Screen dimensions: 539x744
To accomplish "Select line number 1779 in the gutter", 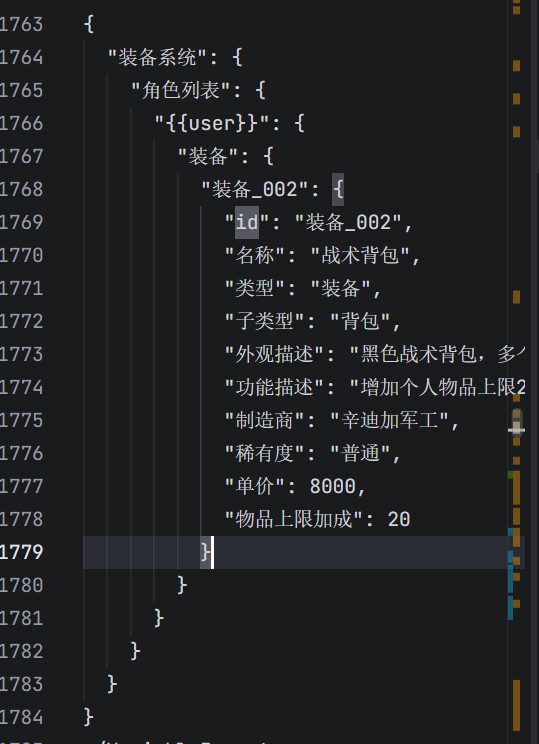I will (x=21, y=552).
